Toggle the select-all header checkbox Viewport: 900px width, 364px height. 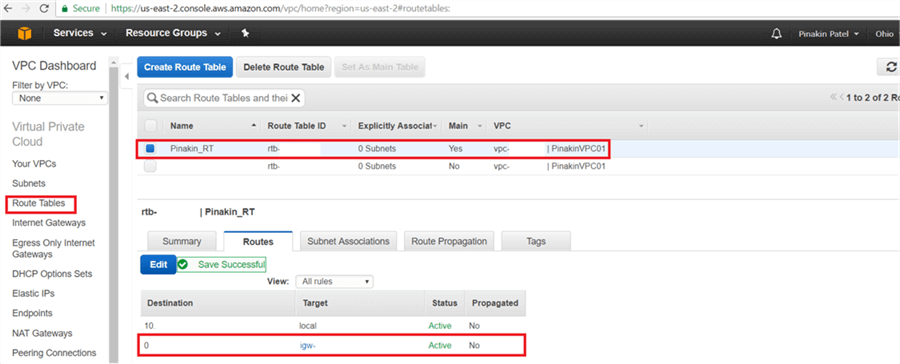point(150,126)
